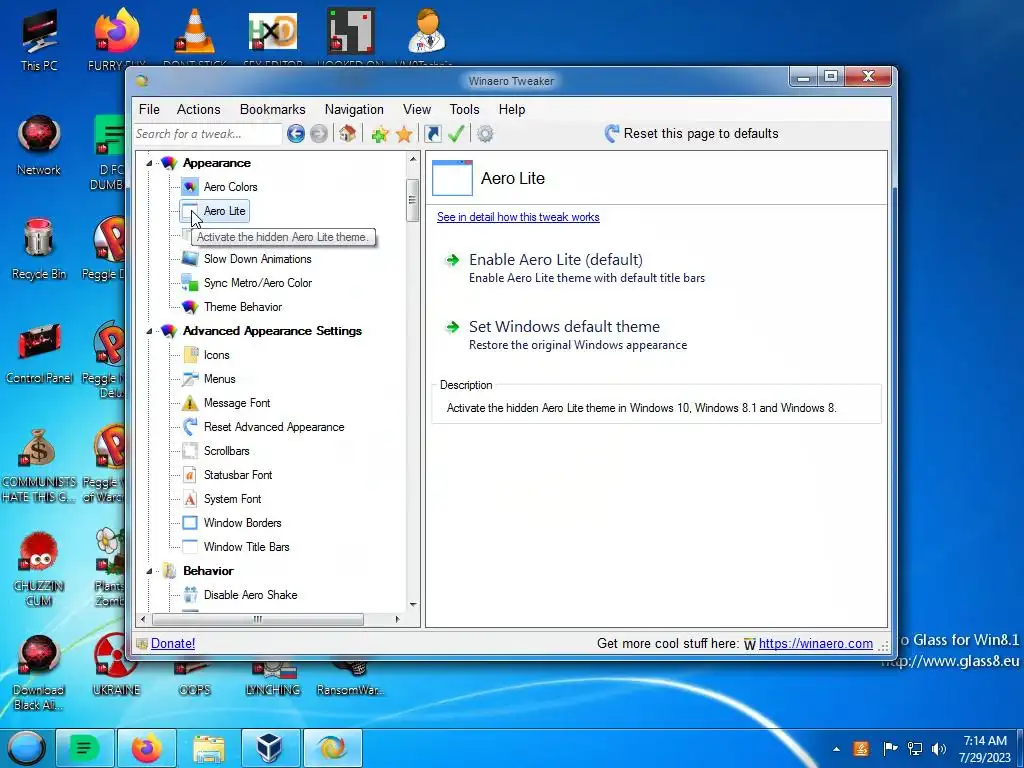Click Reset this page to defaults
Viewport: 1024px width, 768px height.
pos(691,134)
